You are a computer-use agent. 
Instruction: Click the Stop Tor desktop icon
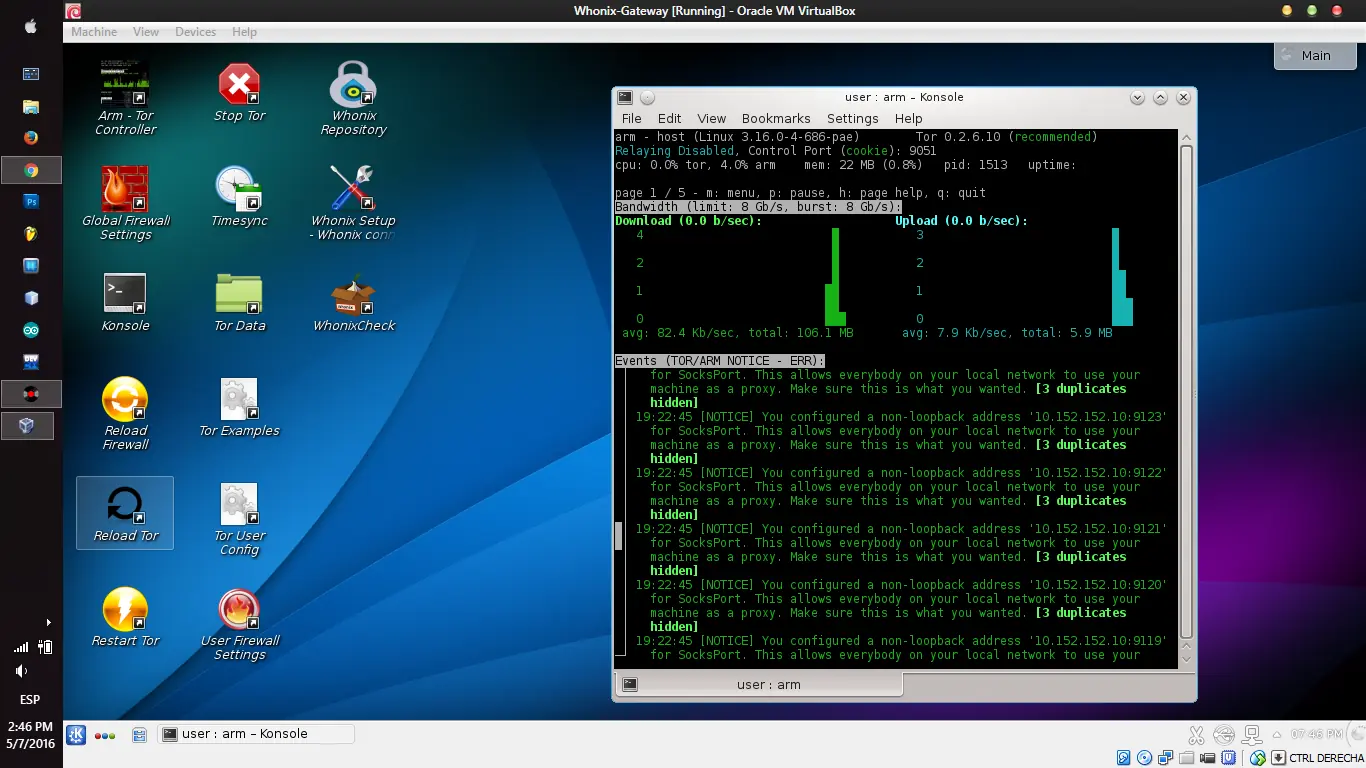pyautogui.click(x=239, y=92)
